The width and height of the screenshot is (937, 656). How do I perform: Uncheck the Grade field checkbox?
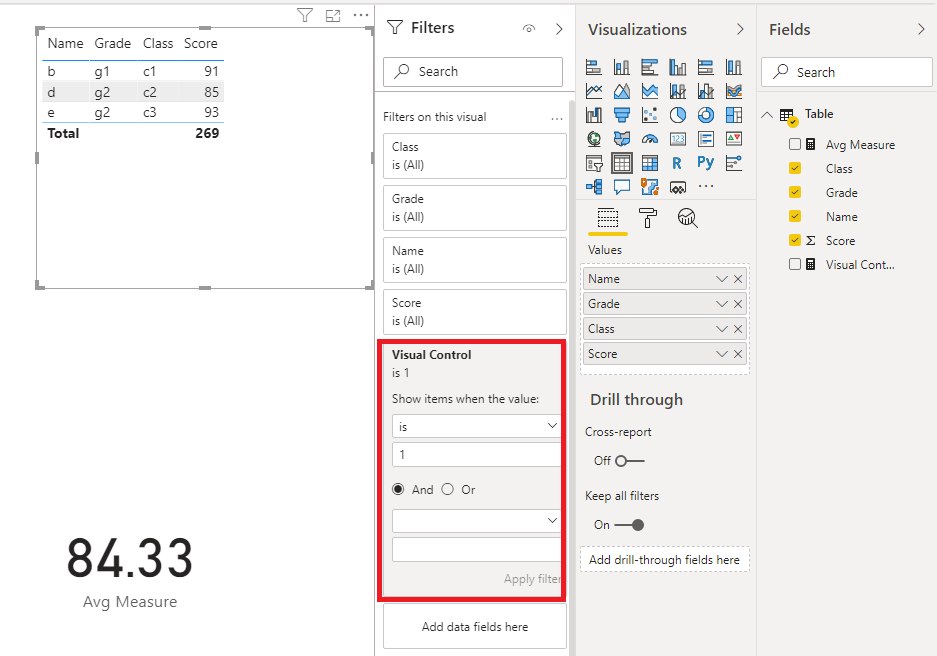tap(795, 192)
